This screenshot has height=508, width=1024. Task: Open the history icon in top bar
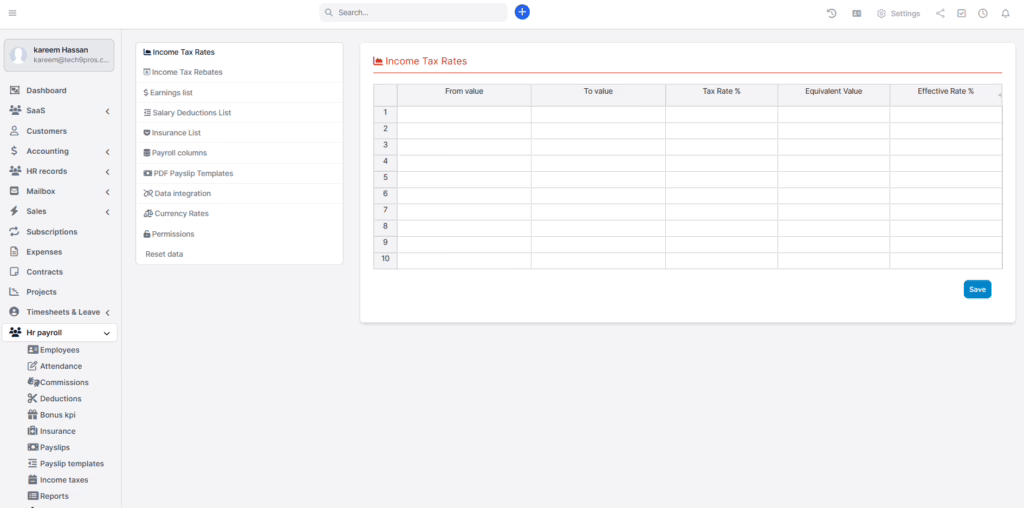pos(831,13)
